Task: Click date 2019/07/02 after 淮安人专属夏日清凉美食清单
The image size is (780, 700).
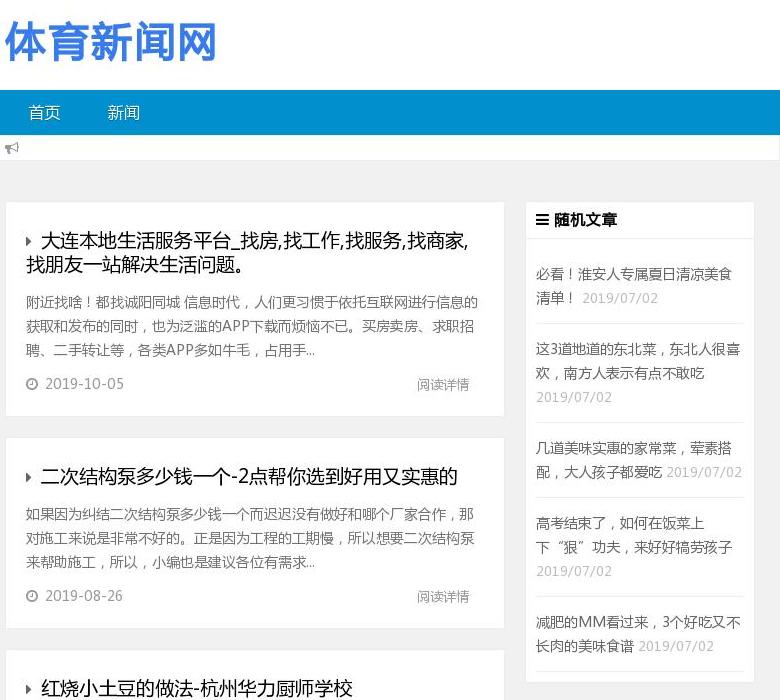Action: pos(620,298)
